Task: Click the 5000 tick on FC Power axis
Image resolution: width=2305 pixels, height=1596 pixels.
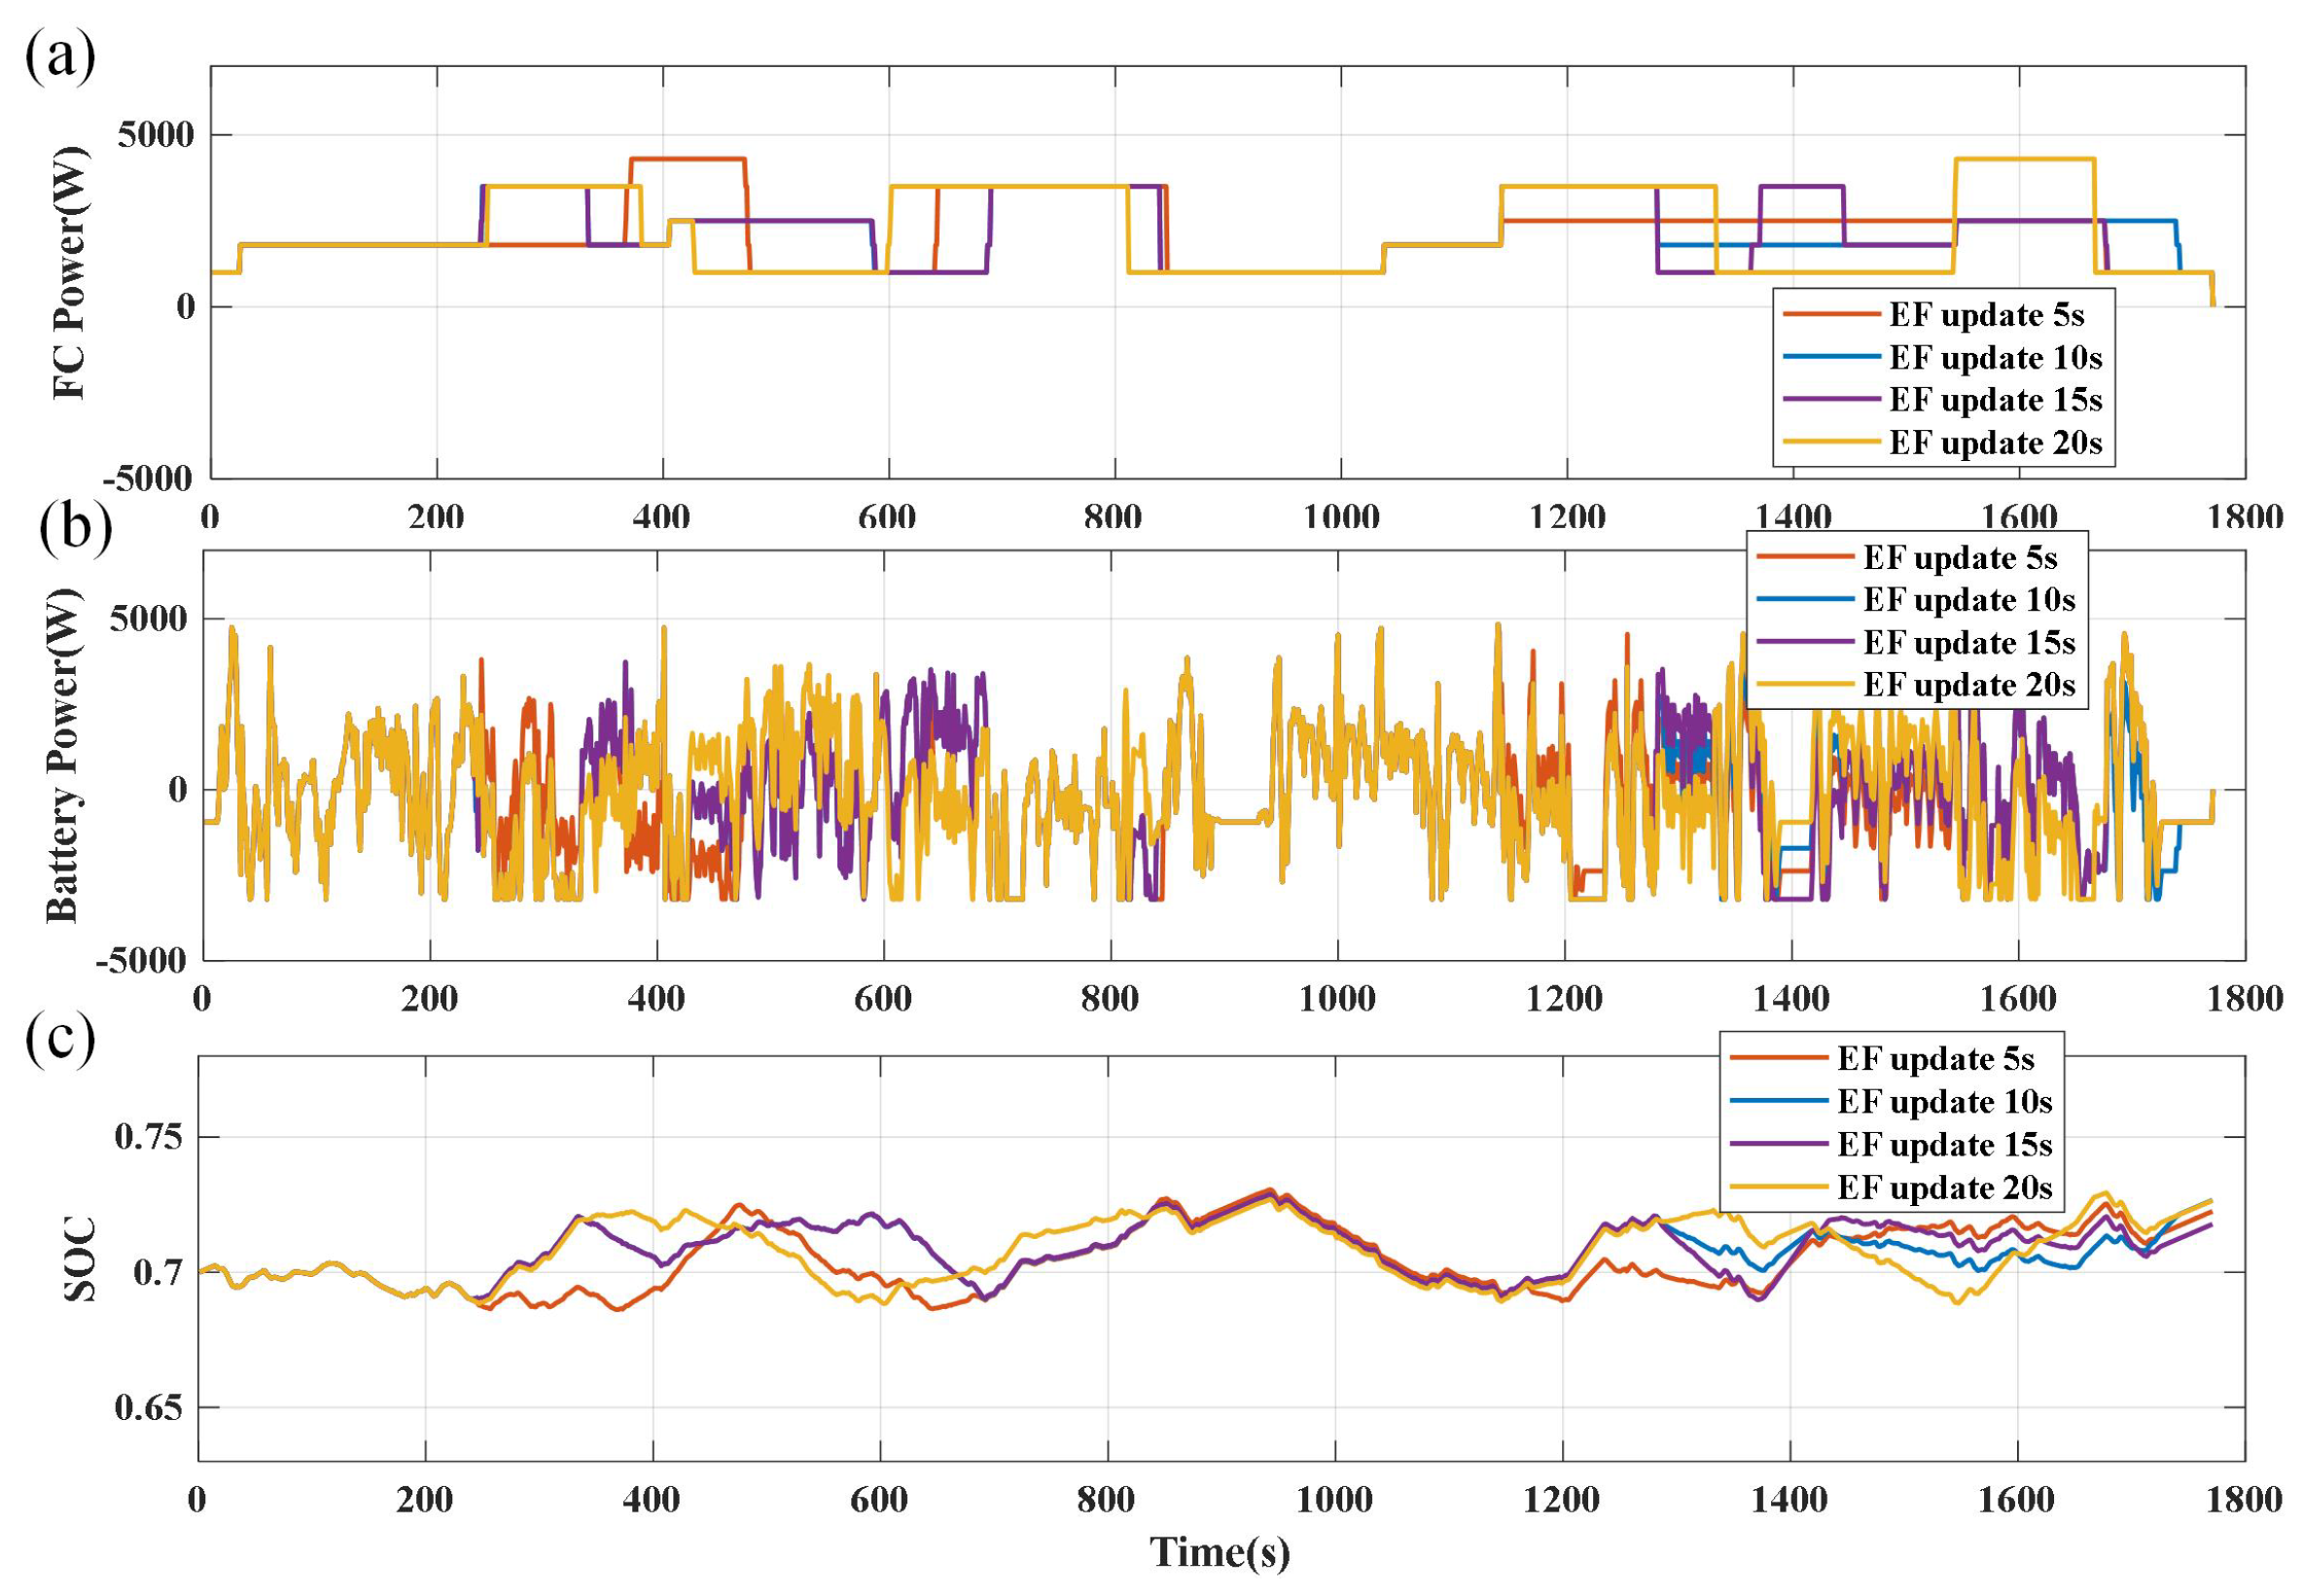Action: pos(155,134)
